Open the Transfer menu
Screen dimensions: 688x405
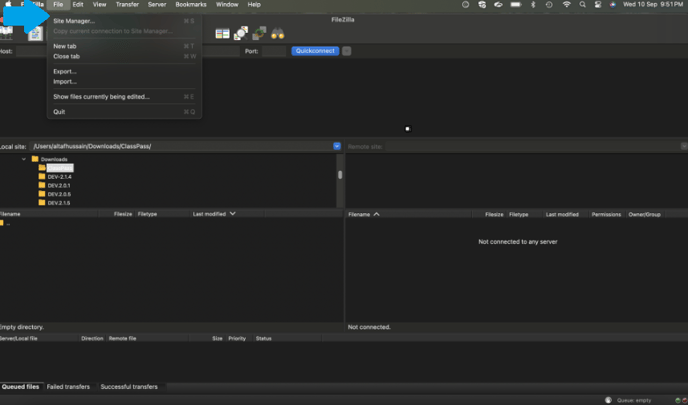[x=127, y=4]
